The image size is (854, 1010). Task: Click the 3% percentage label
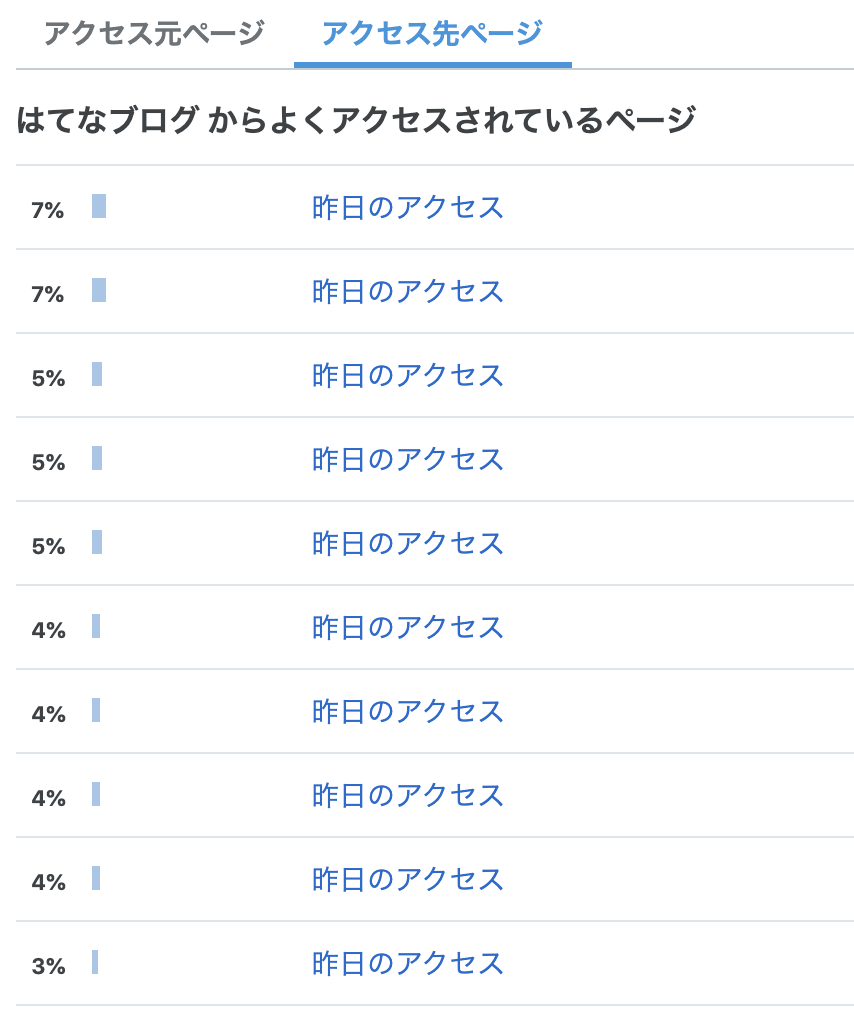(48, 966)
